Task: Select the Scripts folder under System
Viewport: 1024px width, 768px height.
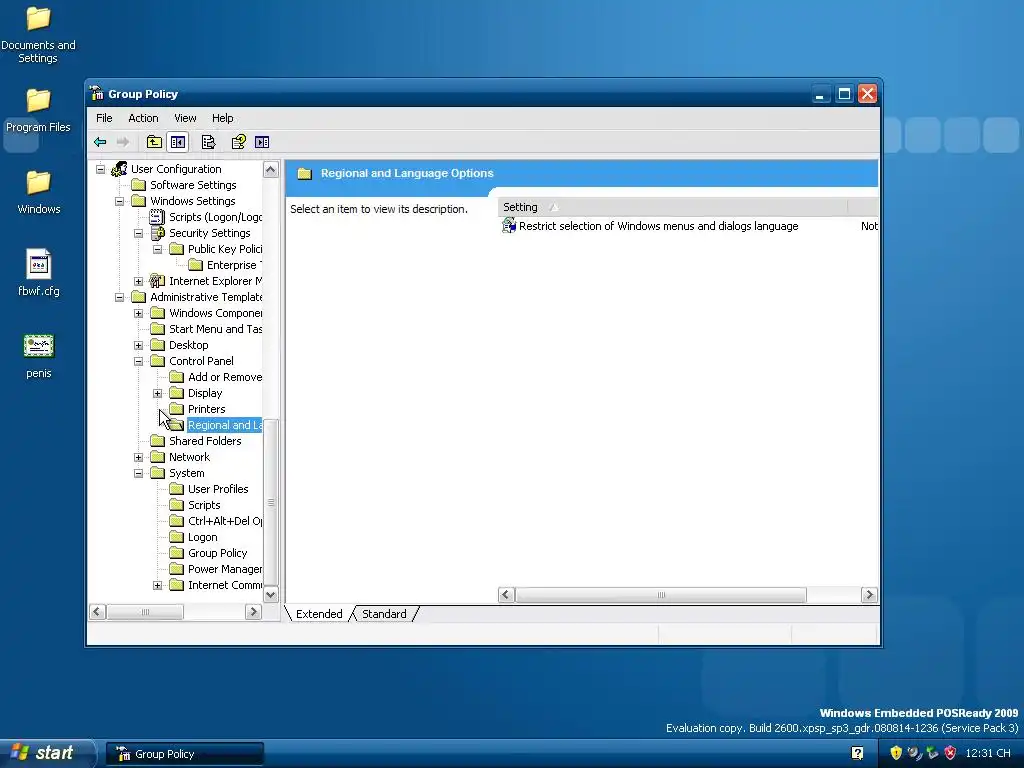Action: [204, 505]
